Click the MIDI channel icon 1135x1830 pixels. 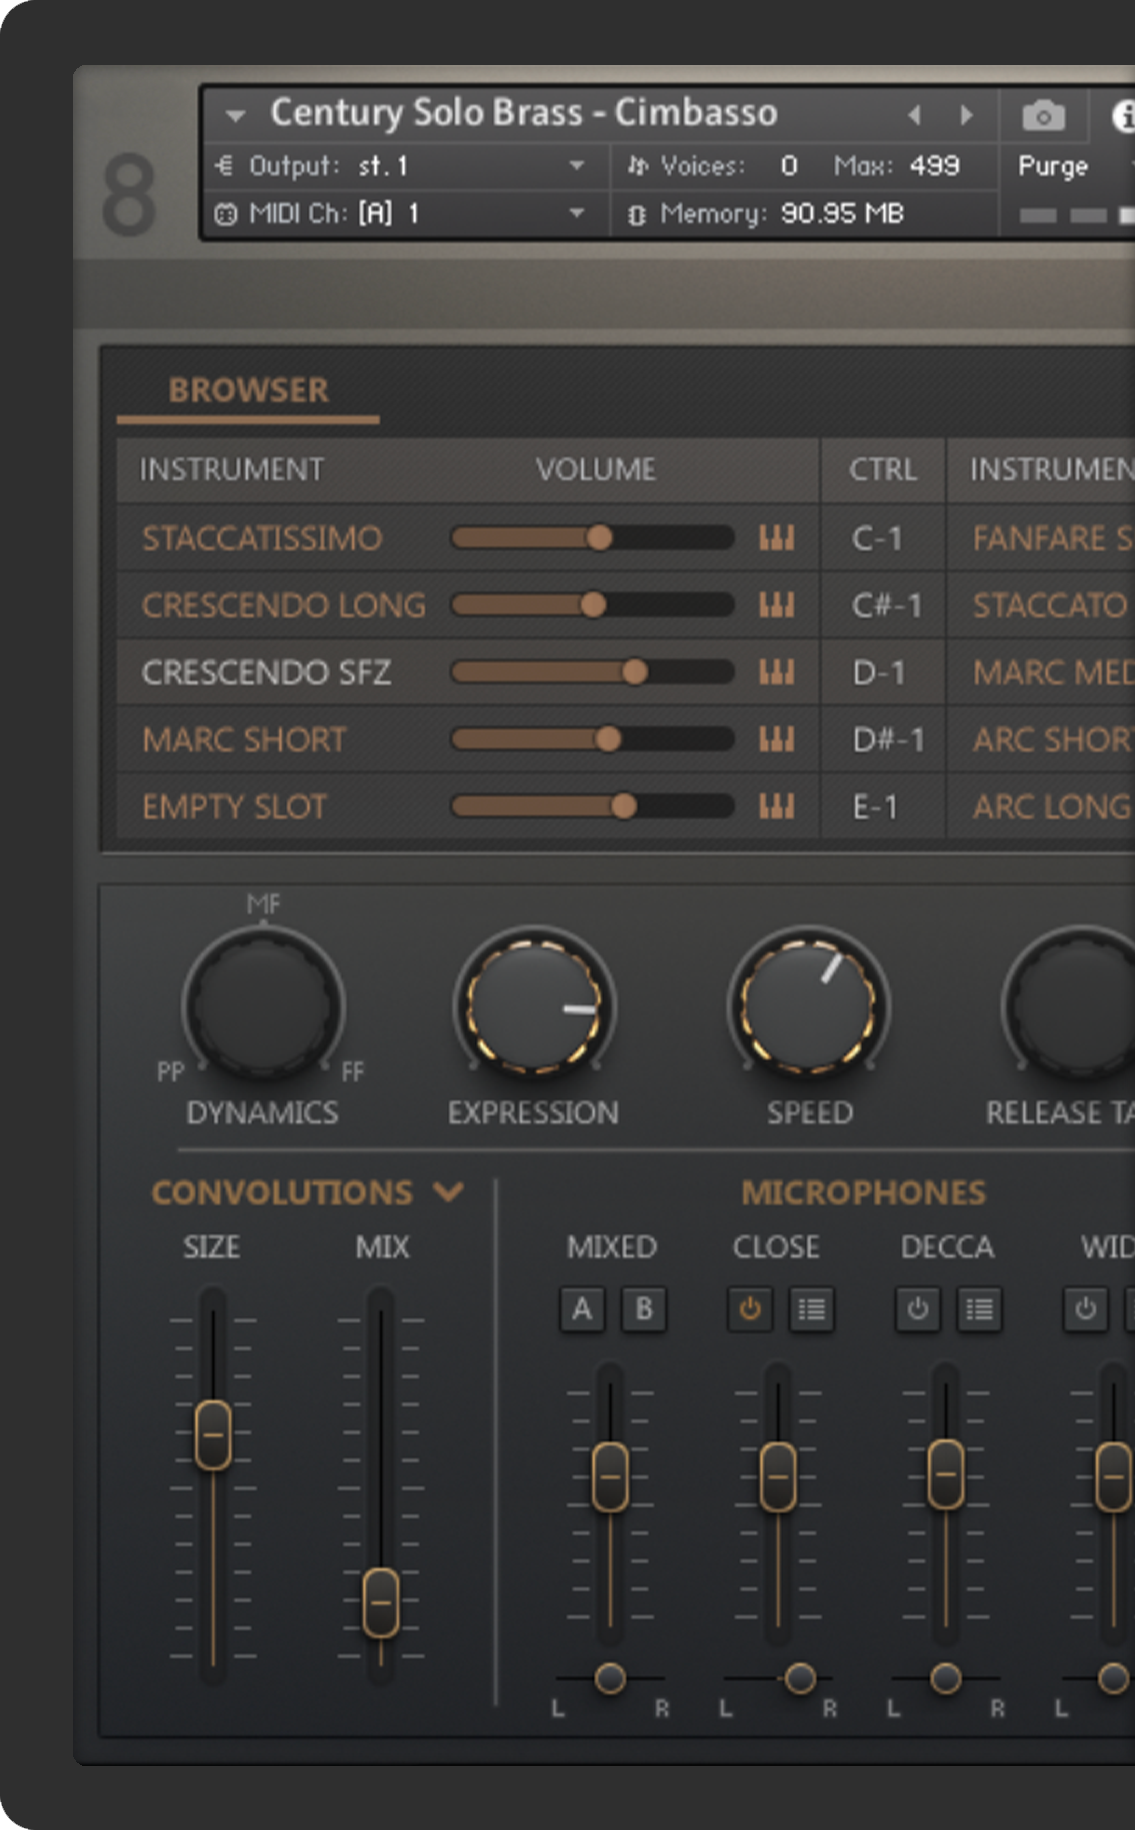click(226, 214)
